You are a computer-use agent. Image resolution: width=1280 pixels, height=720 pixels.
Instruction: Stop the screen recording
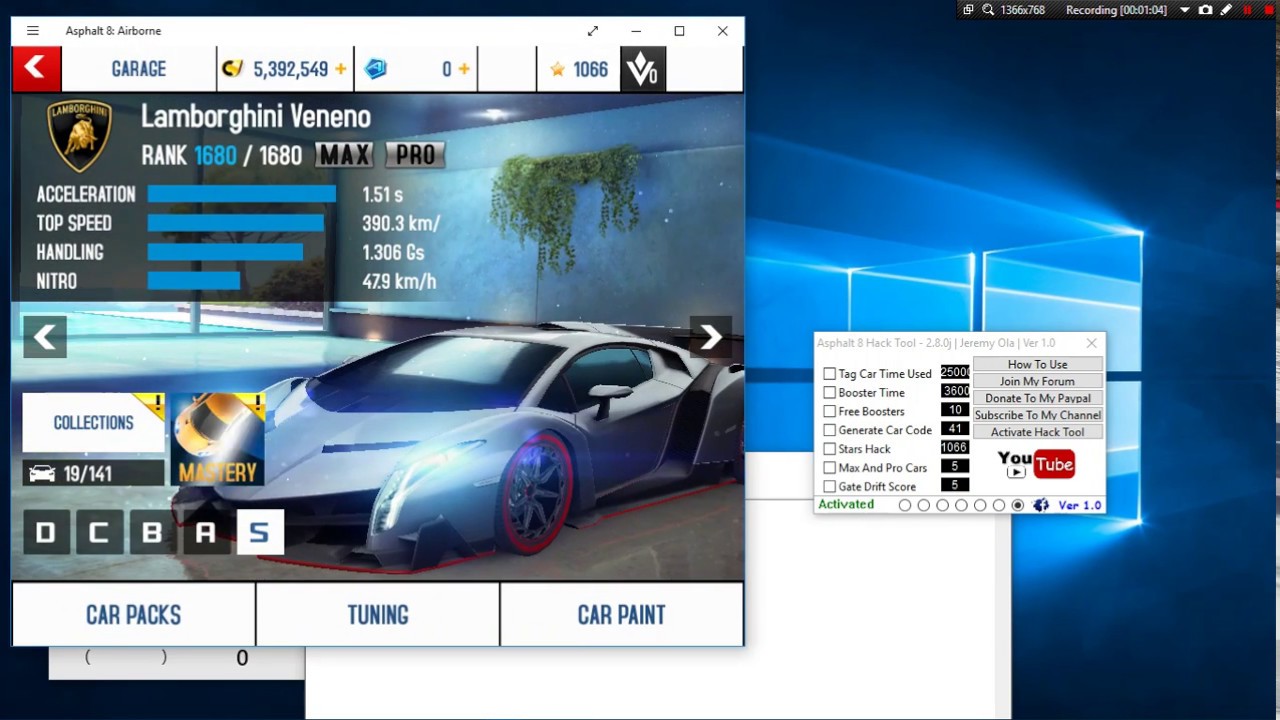pyautogui.click(x=1269, y=10)
